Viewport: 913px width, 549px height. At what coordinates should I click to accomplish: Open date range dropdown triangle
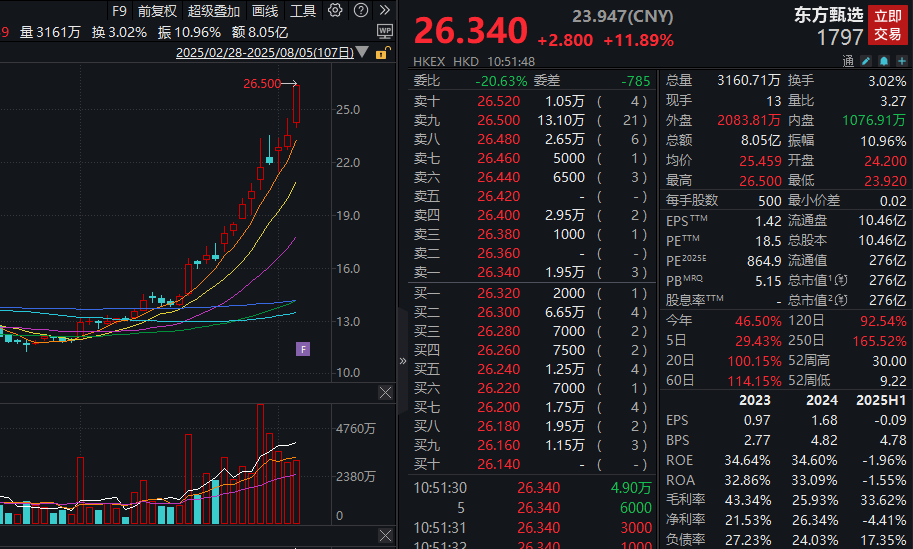point(362,52)
